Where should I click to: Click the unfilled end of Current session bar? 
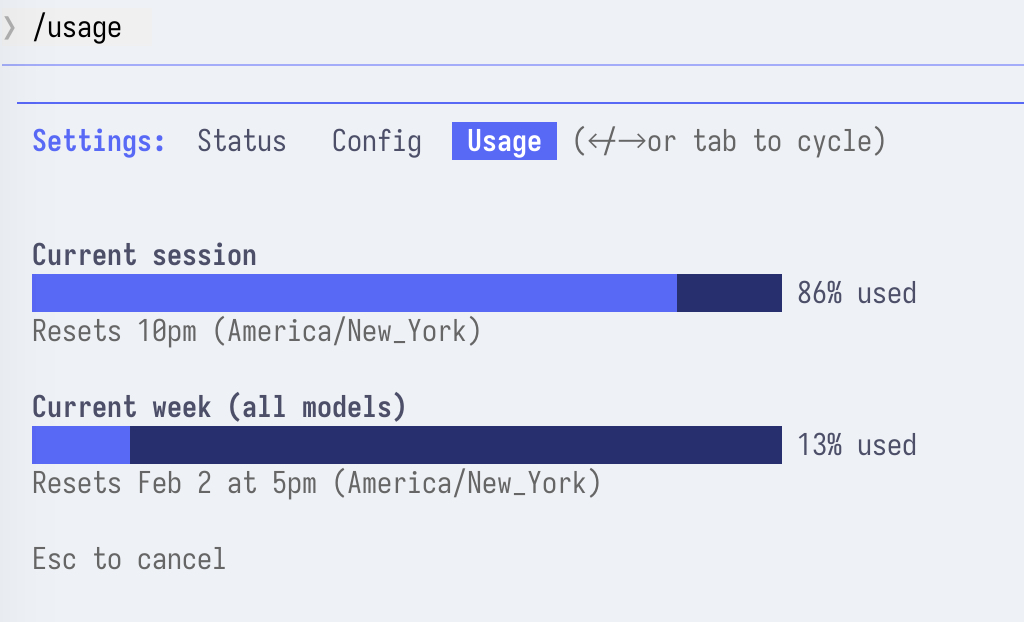[729, 293]
